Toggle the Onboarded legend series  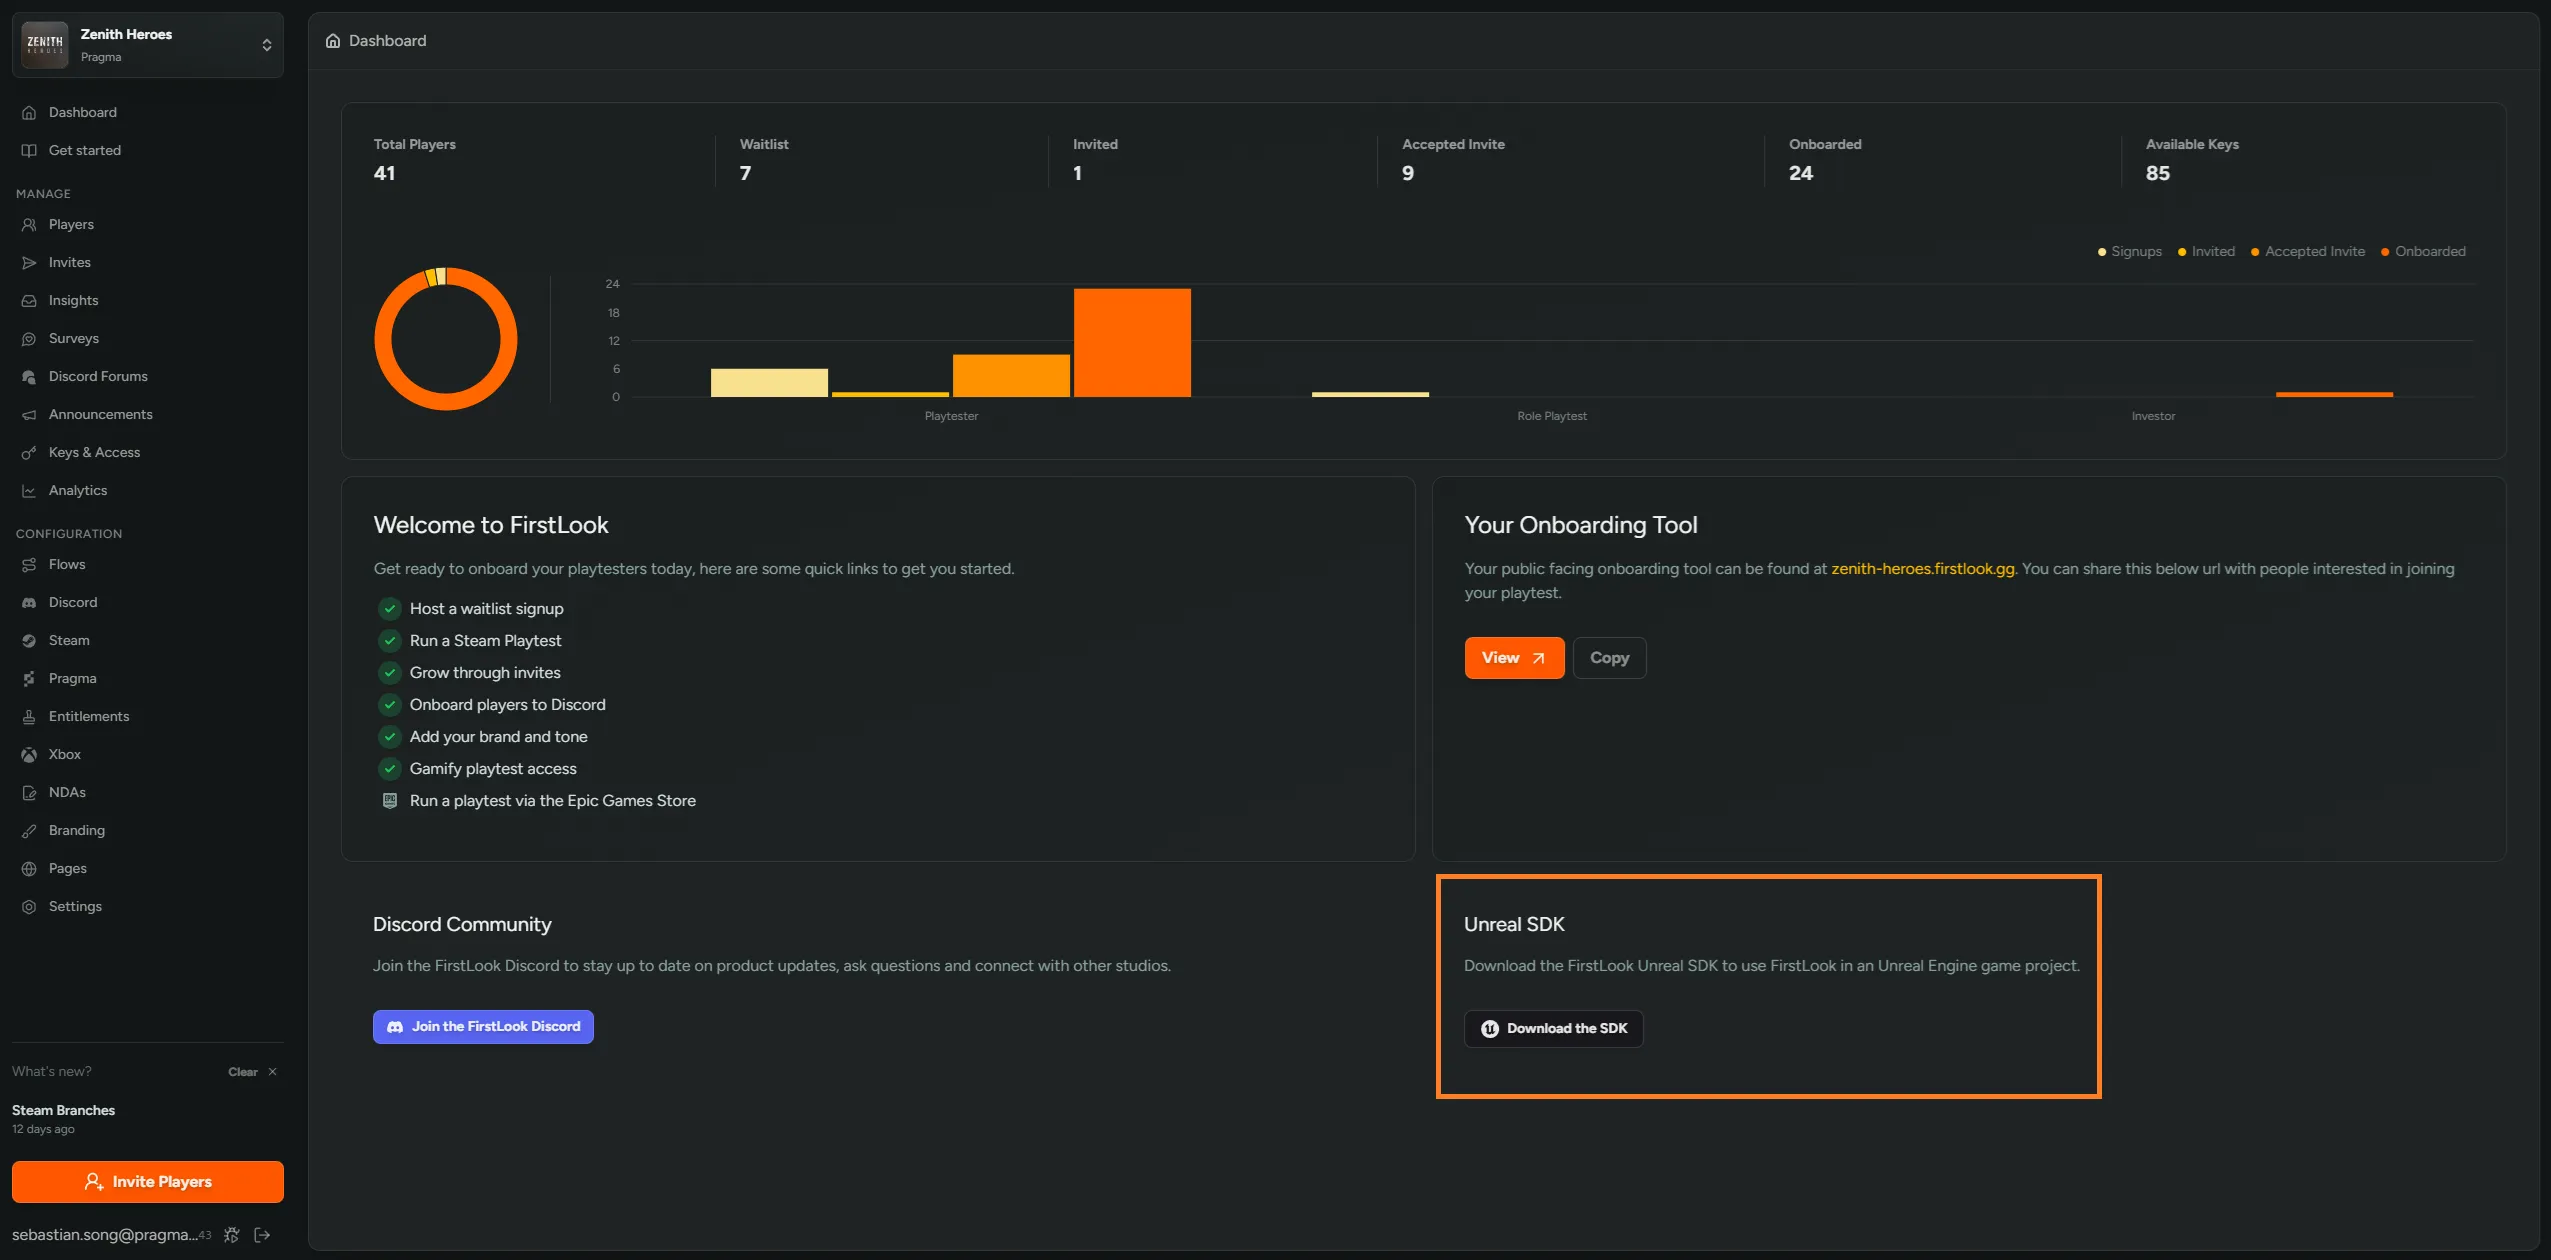(x=2423, y=252)
